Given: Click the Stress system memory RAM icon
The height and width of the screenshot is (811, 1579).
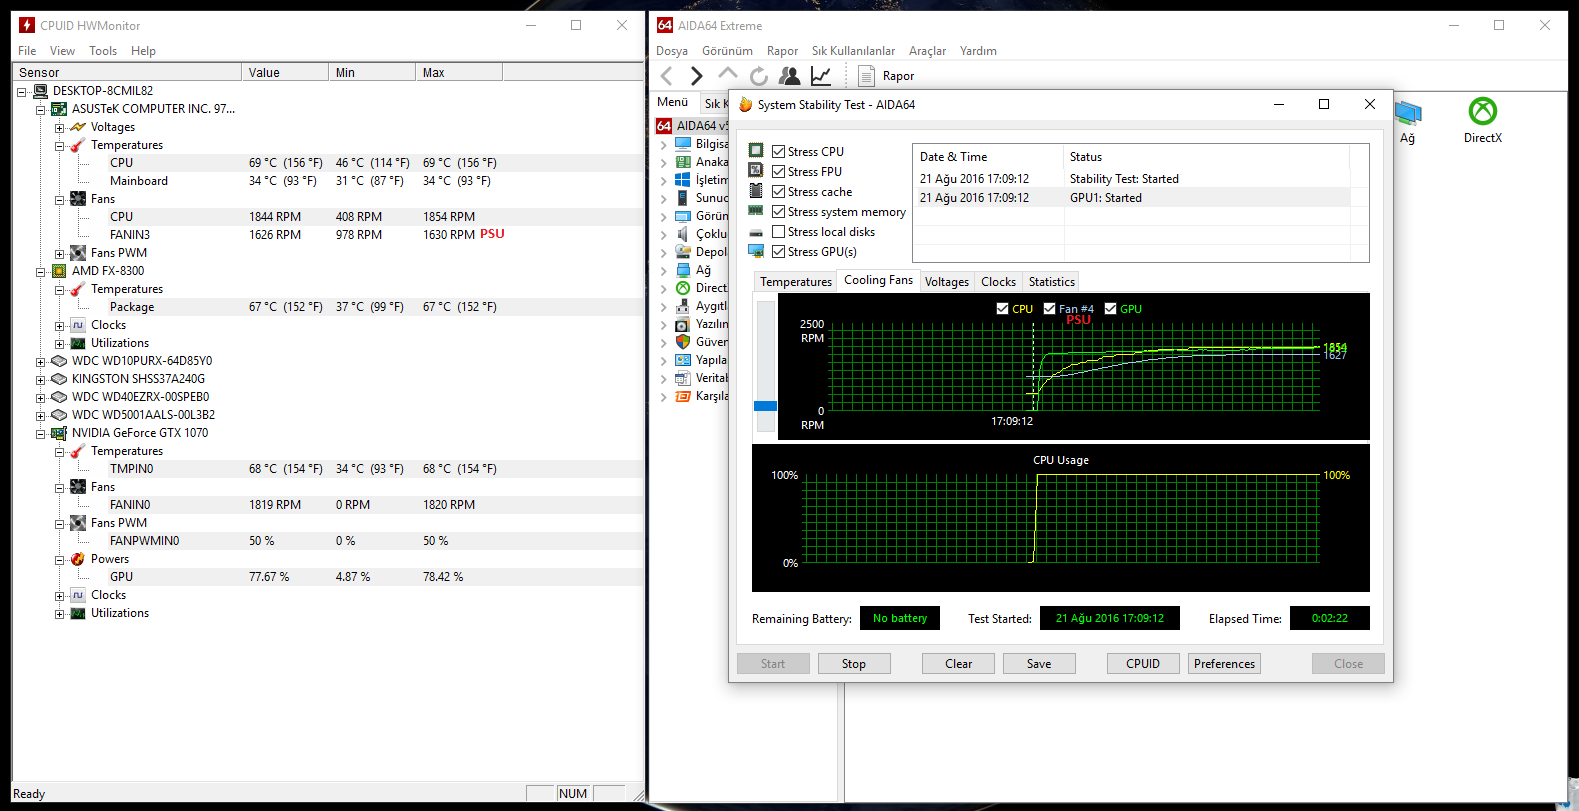Looking at the screenshot, I should 756,211.
